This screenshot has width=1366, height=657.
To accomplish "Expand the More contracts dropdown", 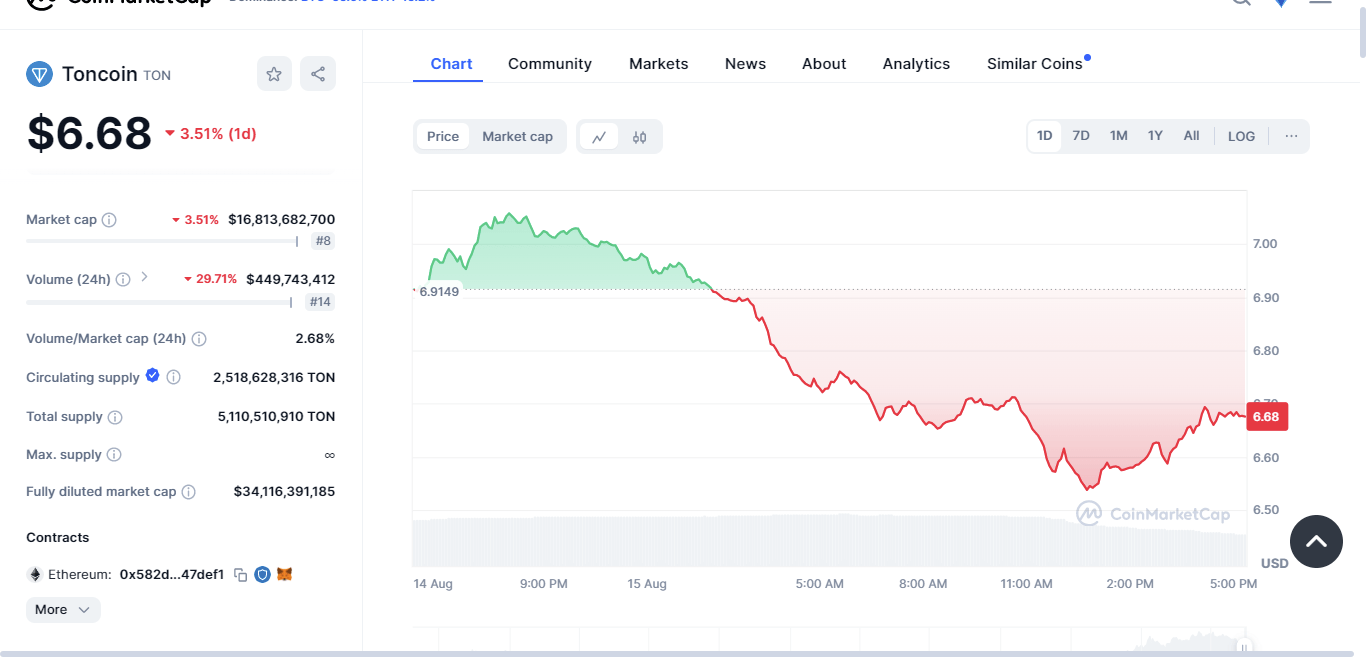I will (x=63, y=610).
